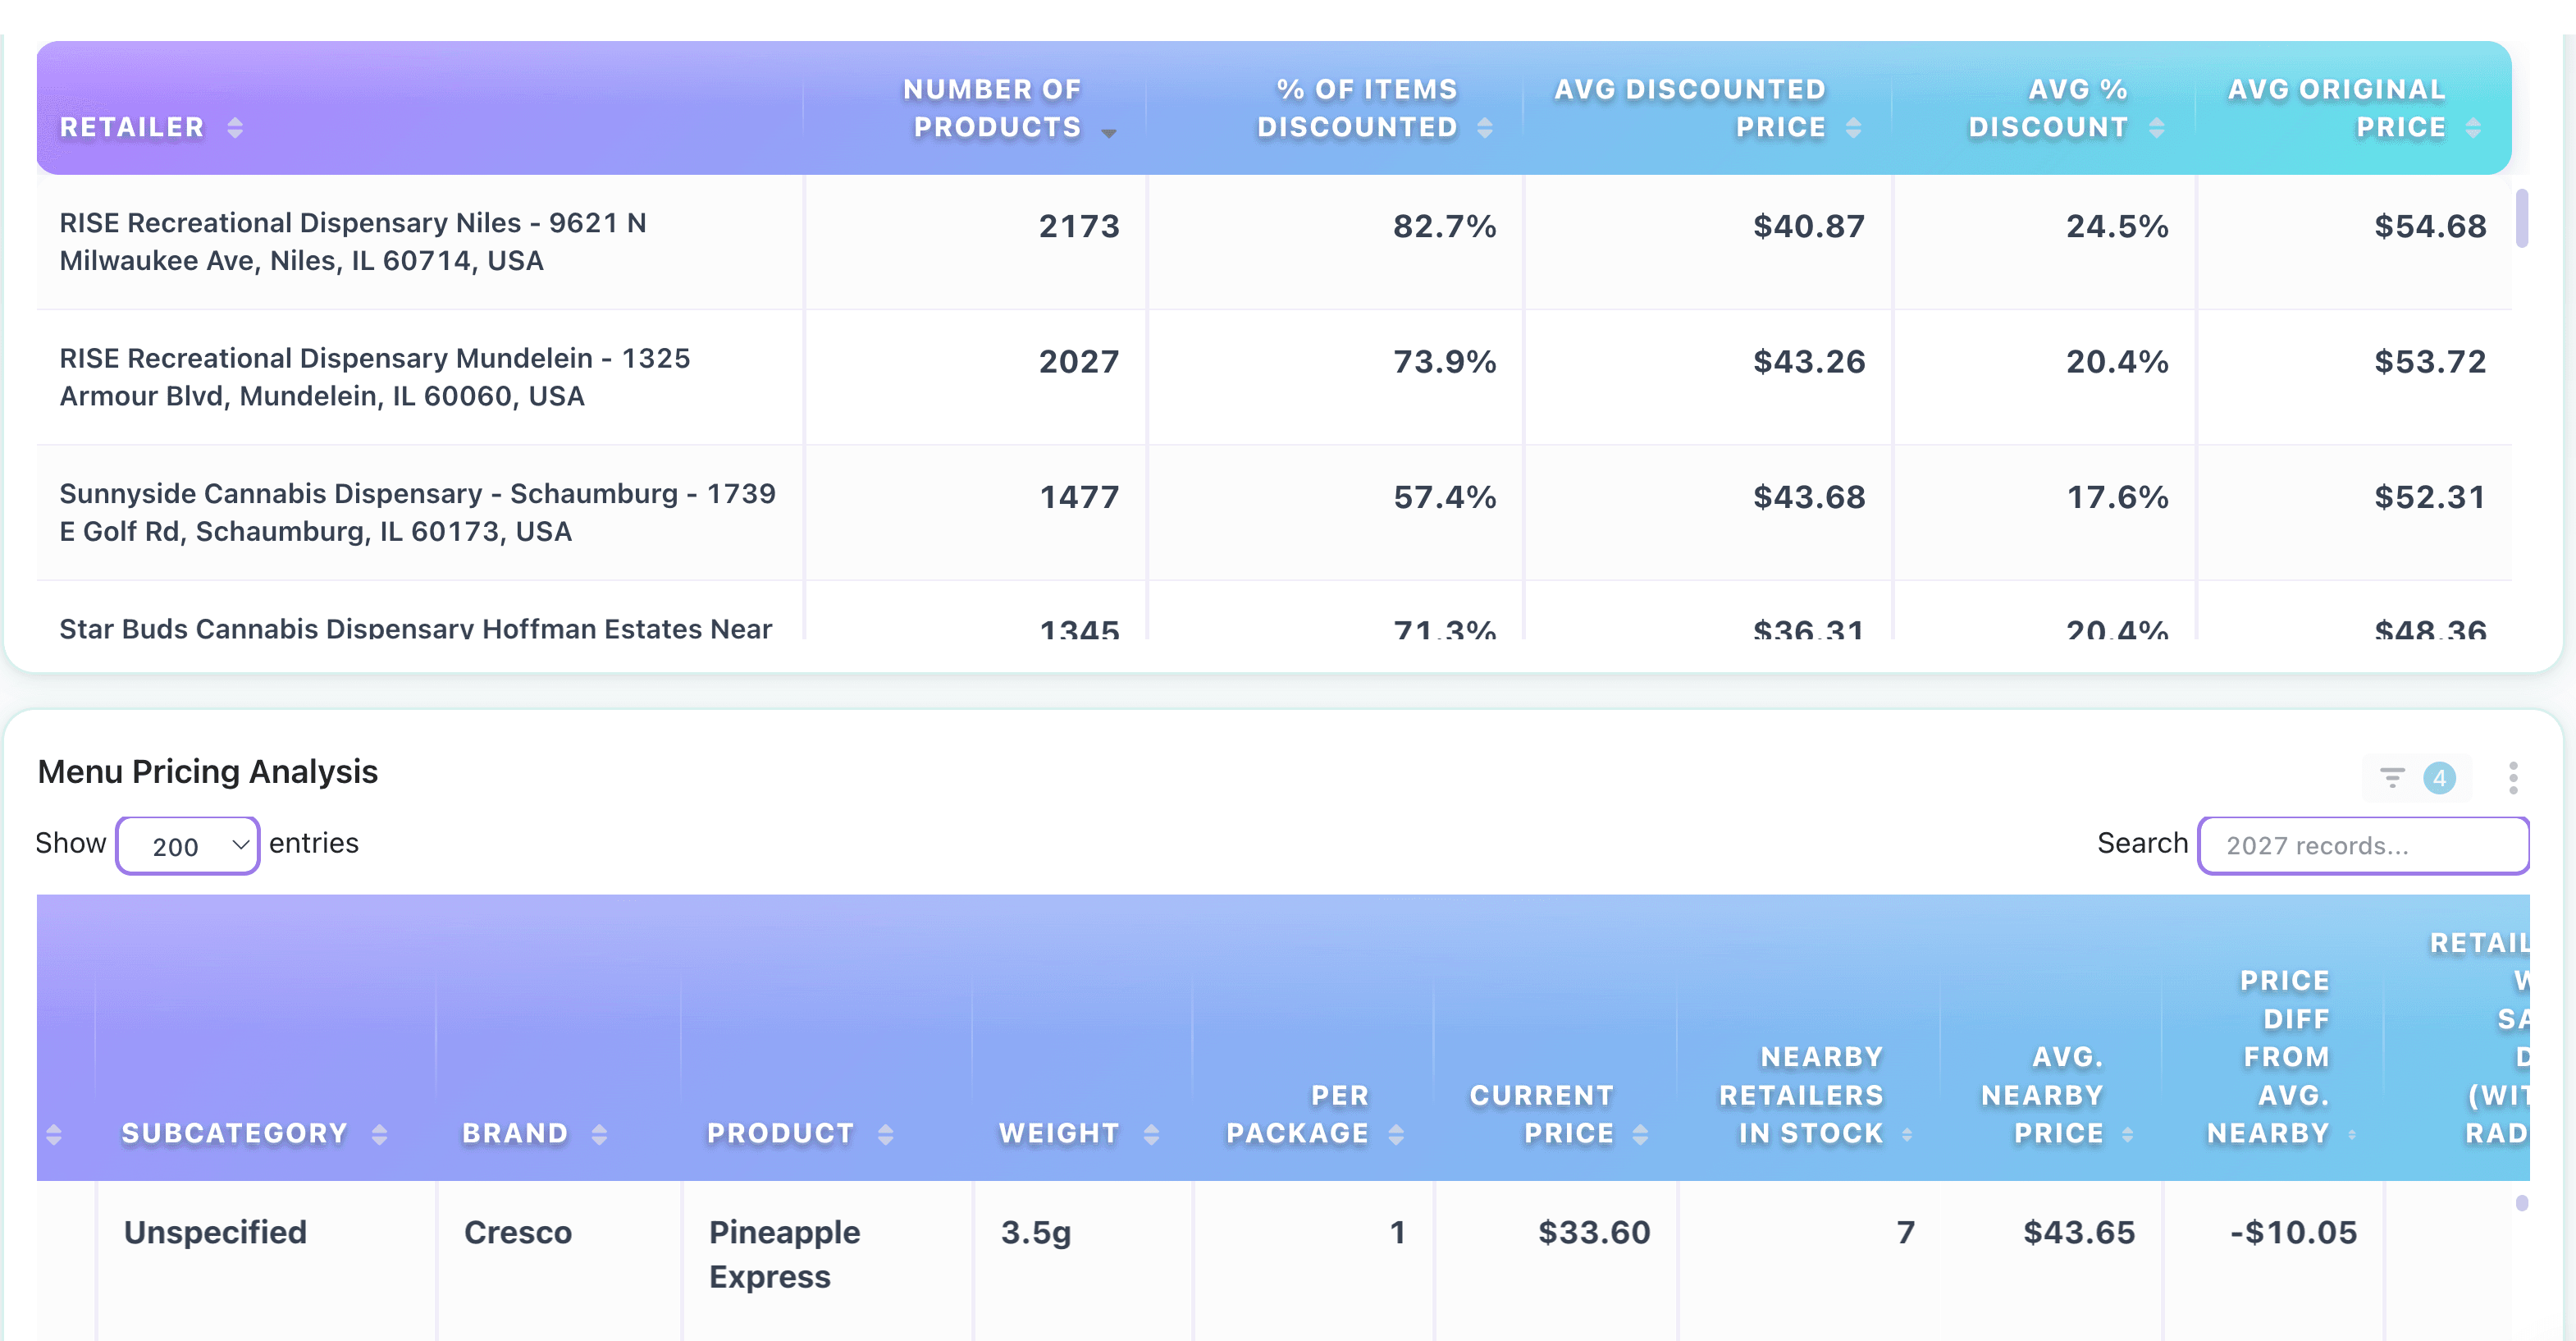Sort by Current Price
The width and height of the screenshot is (2576, 1341).
coord(1641,1133)
